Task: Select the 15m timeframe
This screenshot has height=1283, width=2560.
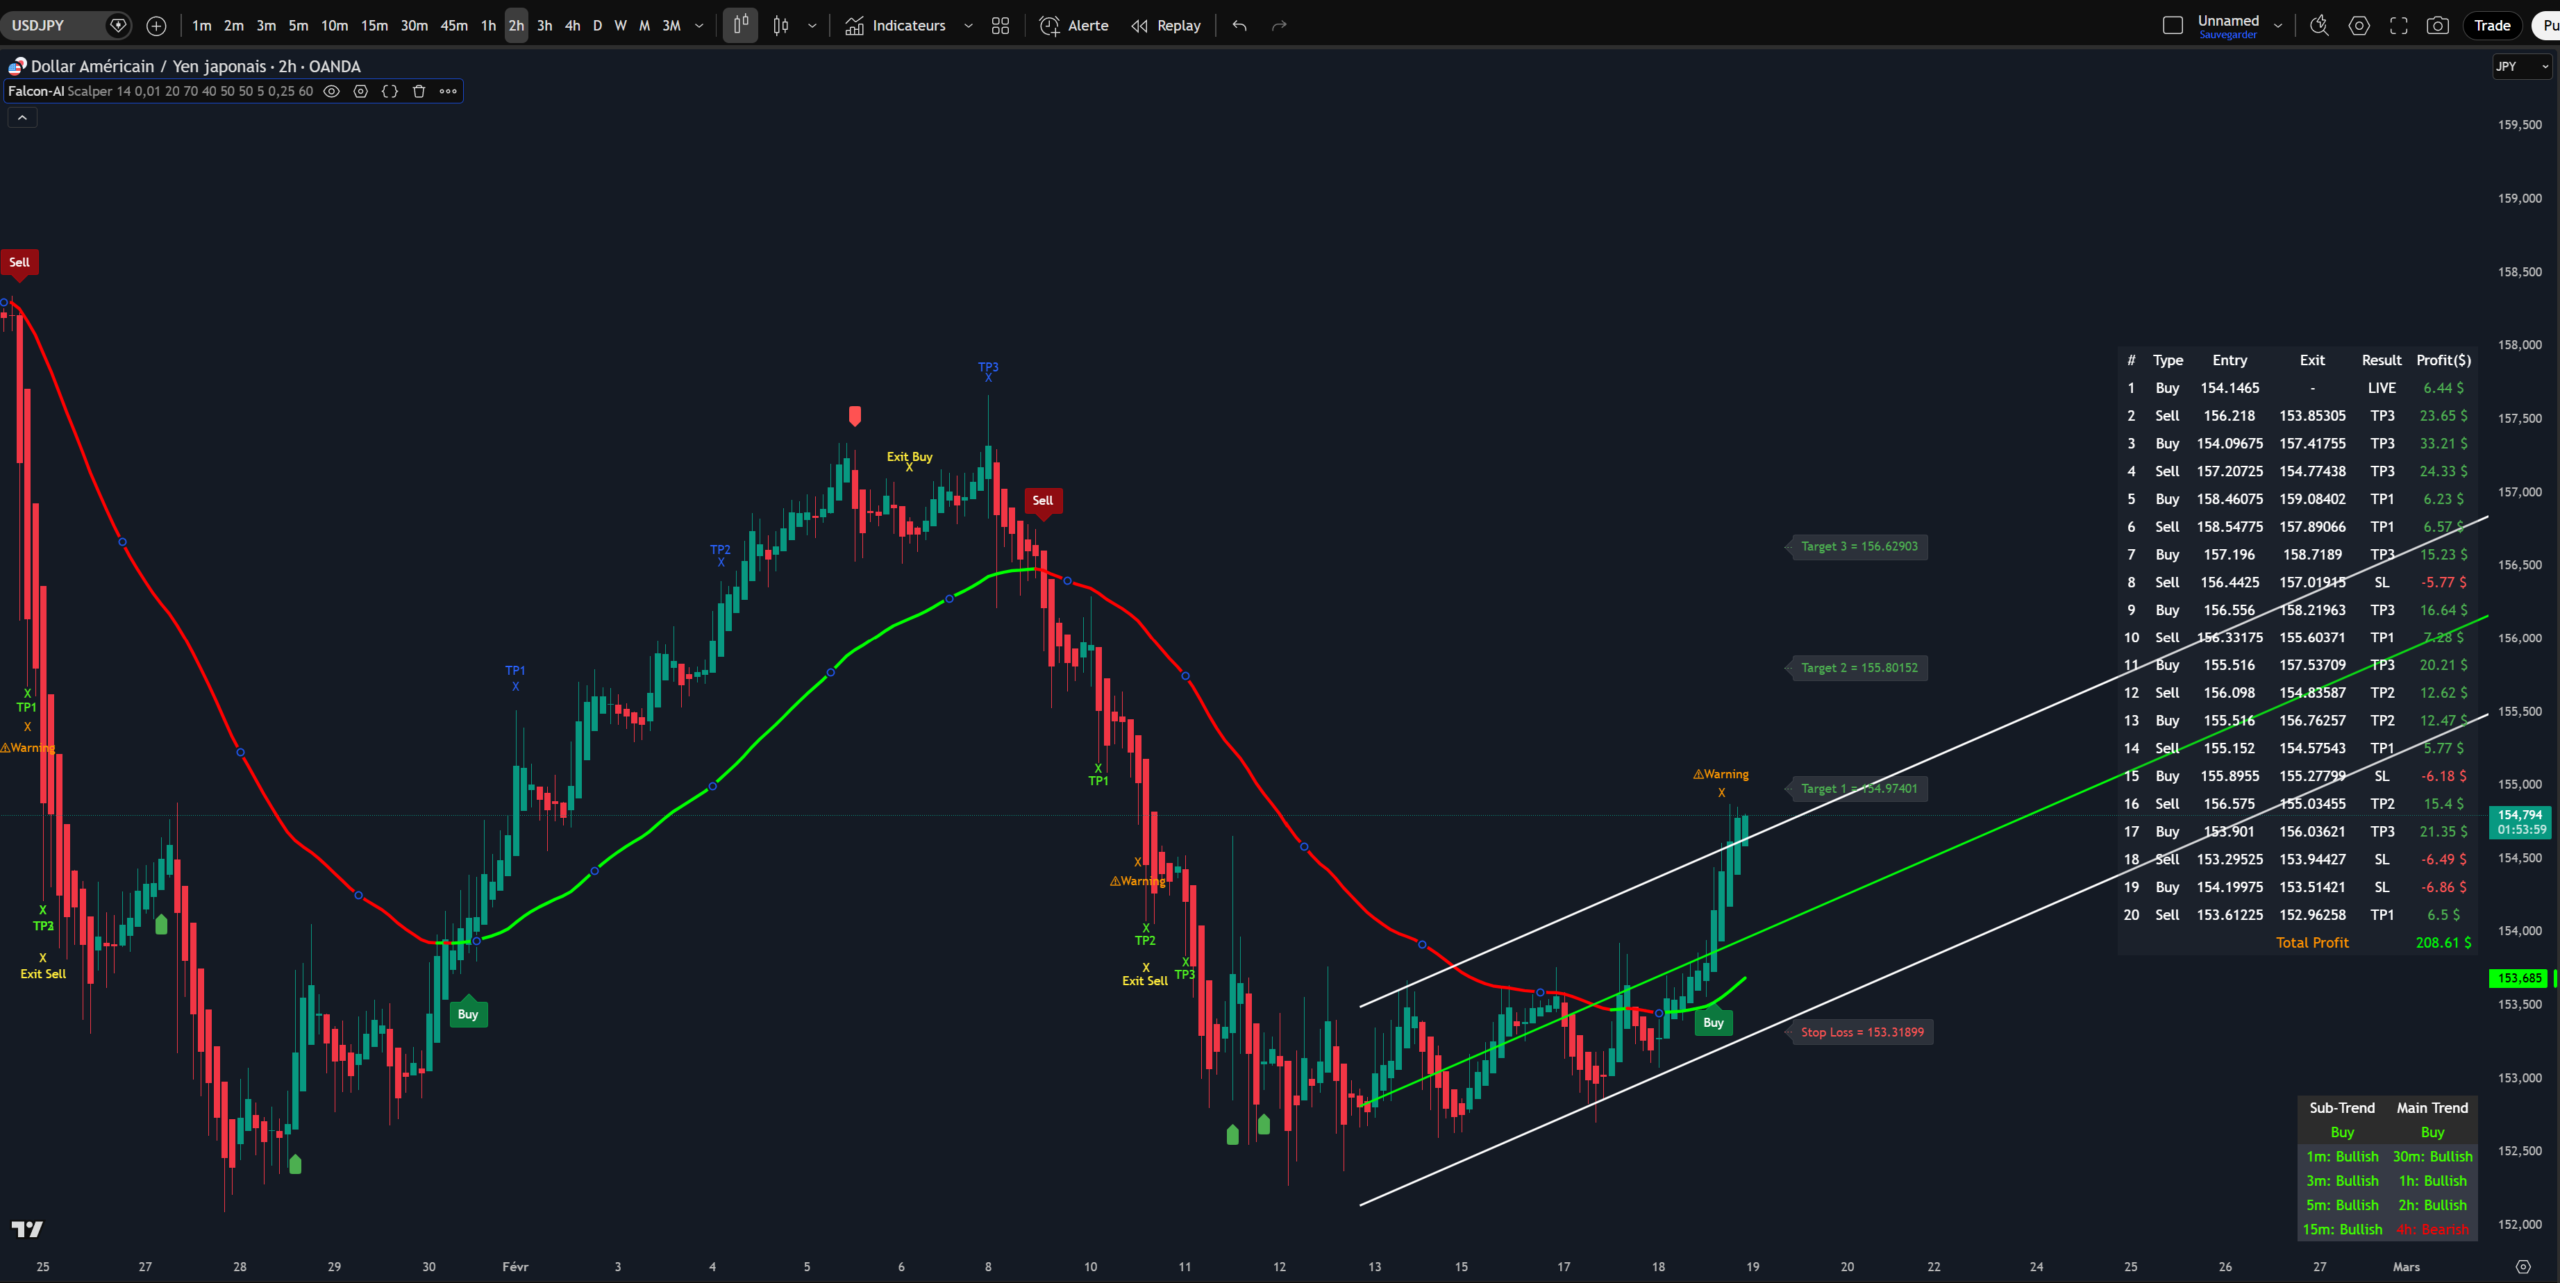Action: tap(374, 26)
